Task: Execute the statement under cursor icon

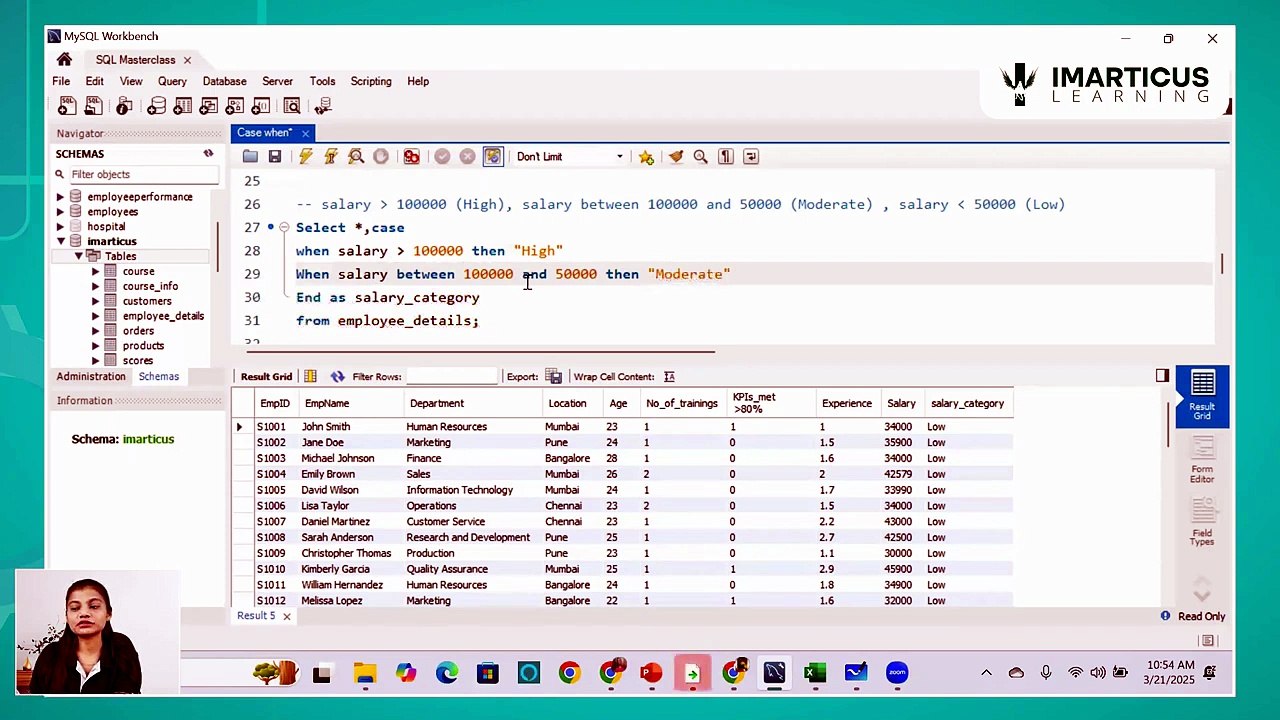Action: point(330,156)
